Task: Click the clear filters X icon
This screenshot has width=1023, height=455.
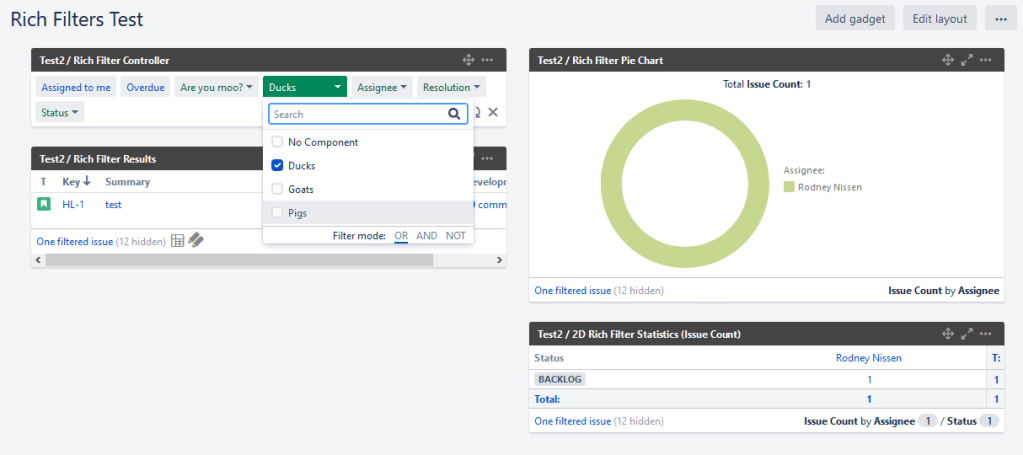Action: pos(493,112)
